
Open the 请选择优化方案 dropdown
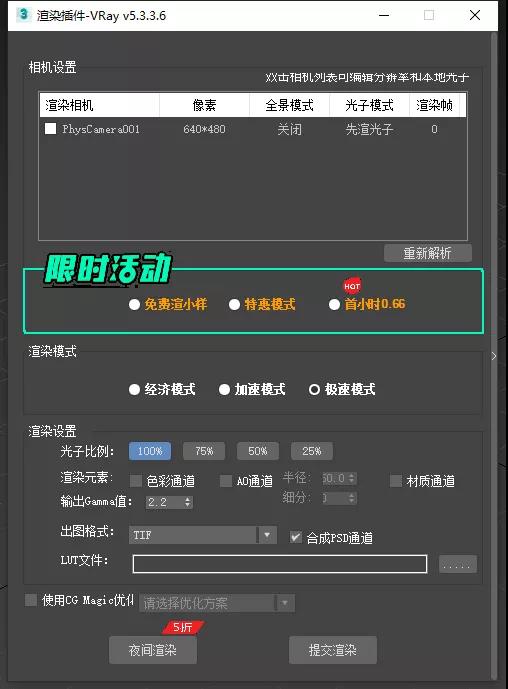[217, 603]
